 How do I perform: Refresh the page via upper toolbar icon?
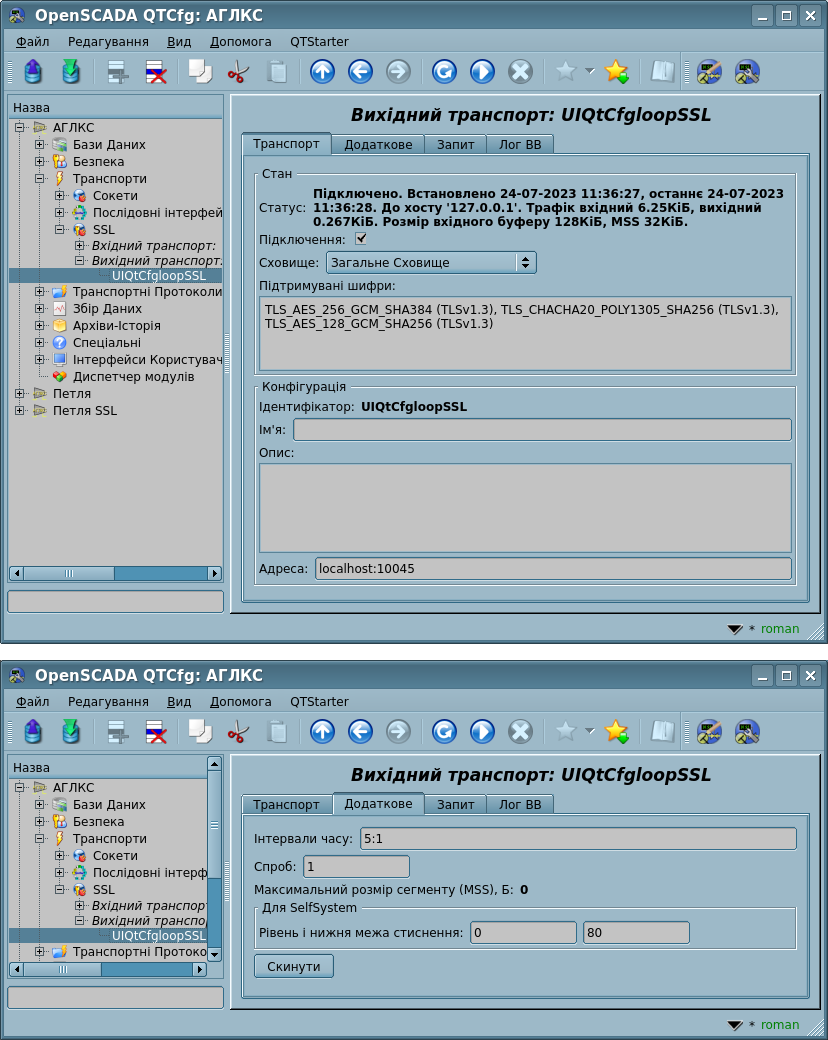point(444,72)
